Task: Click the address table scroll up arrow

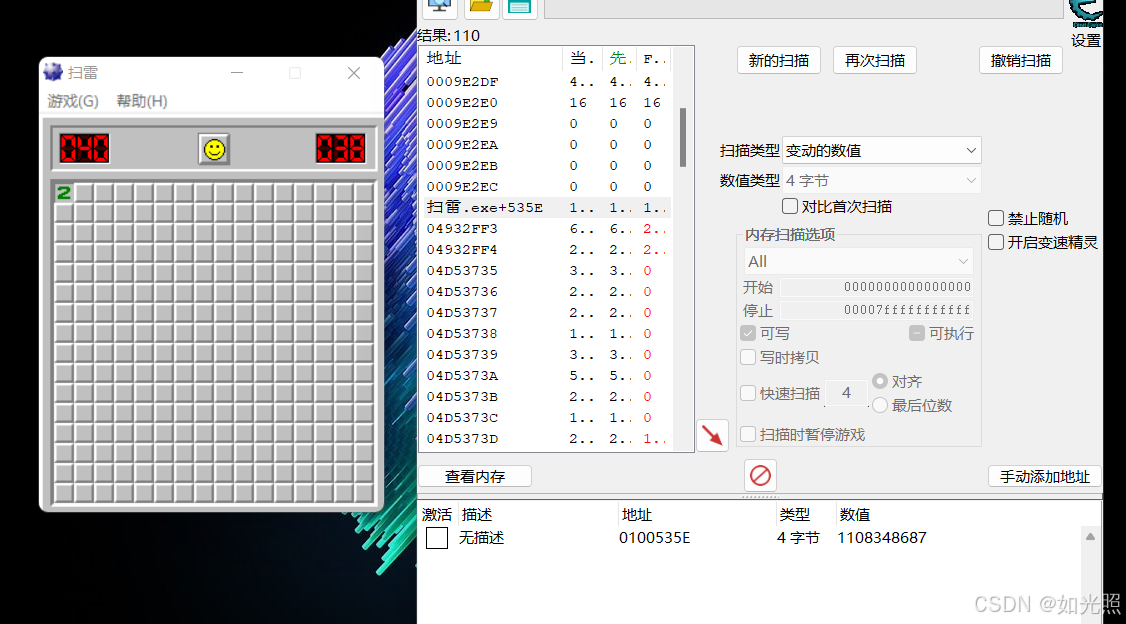Action: (x=1090, y=536)
